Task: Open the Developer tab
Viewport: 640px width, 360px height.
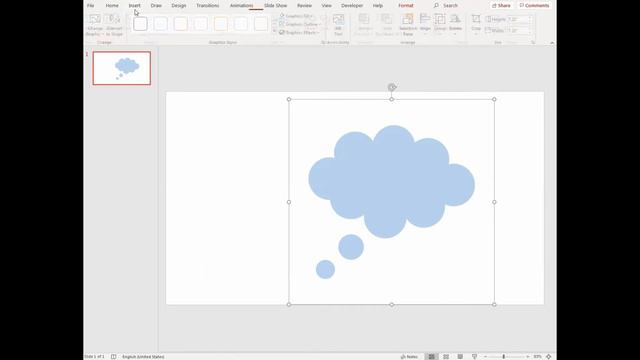Action: pos(352,5)
